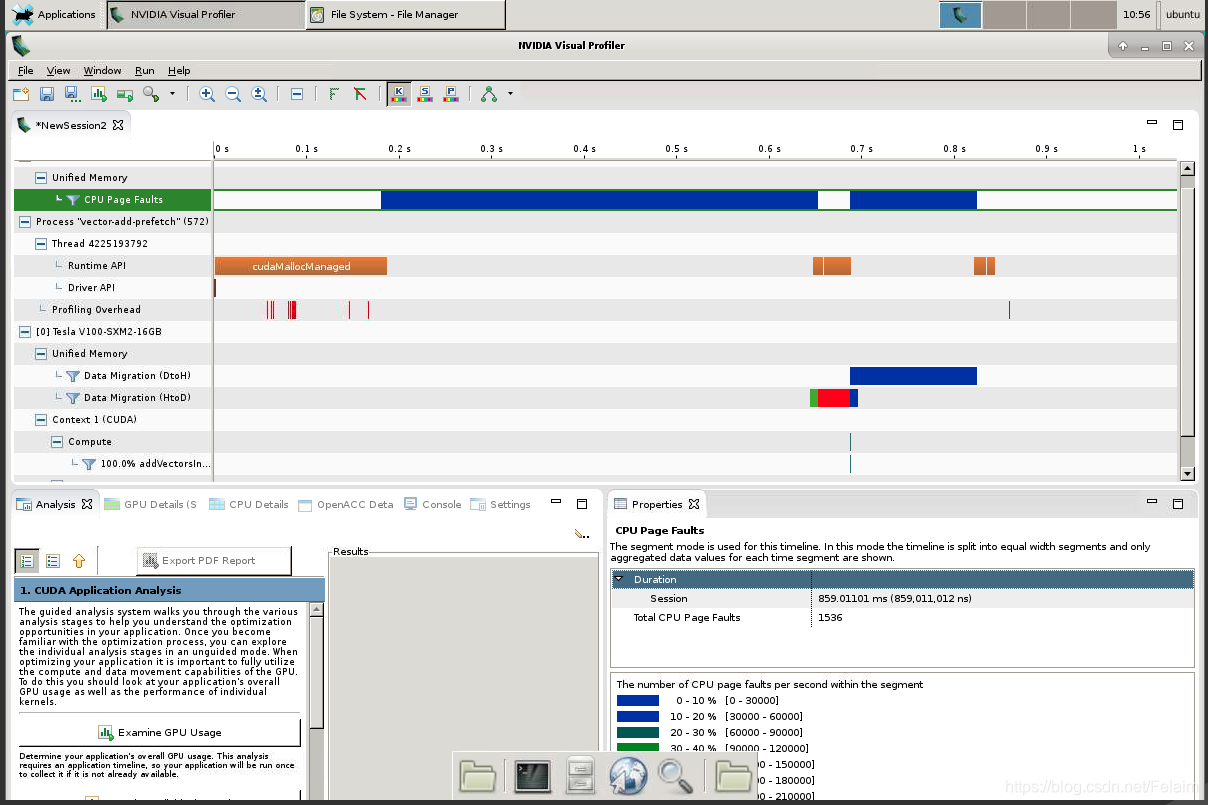Click Export PDF Report button

coord(214,561)
